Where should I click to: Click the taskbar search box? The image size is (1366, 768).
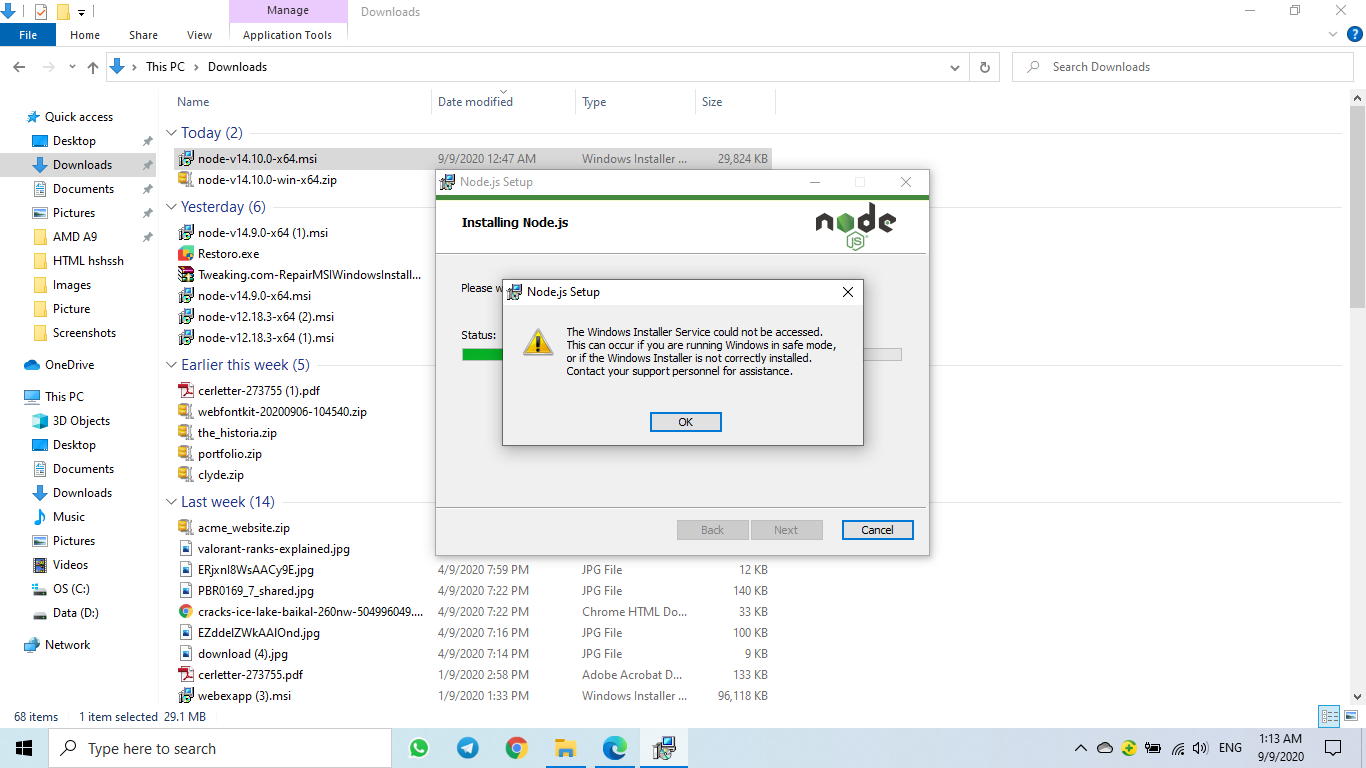[220, 748]
